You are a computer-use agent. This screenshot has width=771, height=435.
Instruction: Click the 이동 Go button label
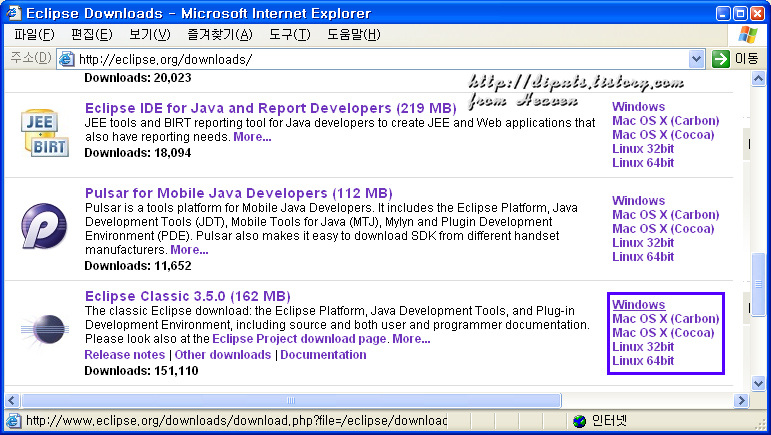[x=746, y=59]
